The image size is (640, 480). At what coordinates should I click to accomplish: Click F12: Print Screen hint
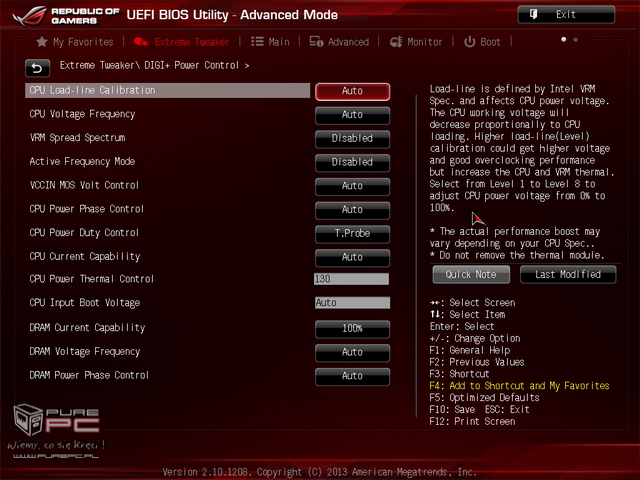pyautogui.click(x=472, y=421)
